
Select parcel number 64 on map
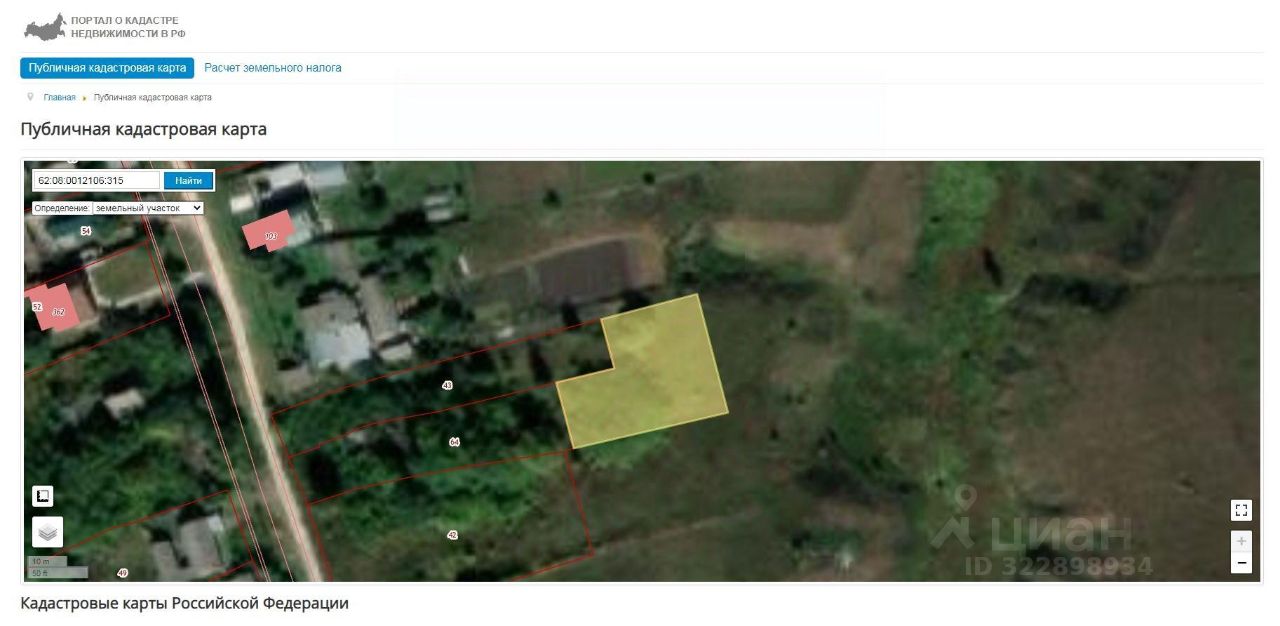pyautogui.click(x=454, y=441)
